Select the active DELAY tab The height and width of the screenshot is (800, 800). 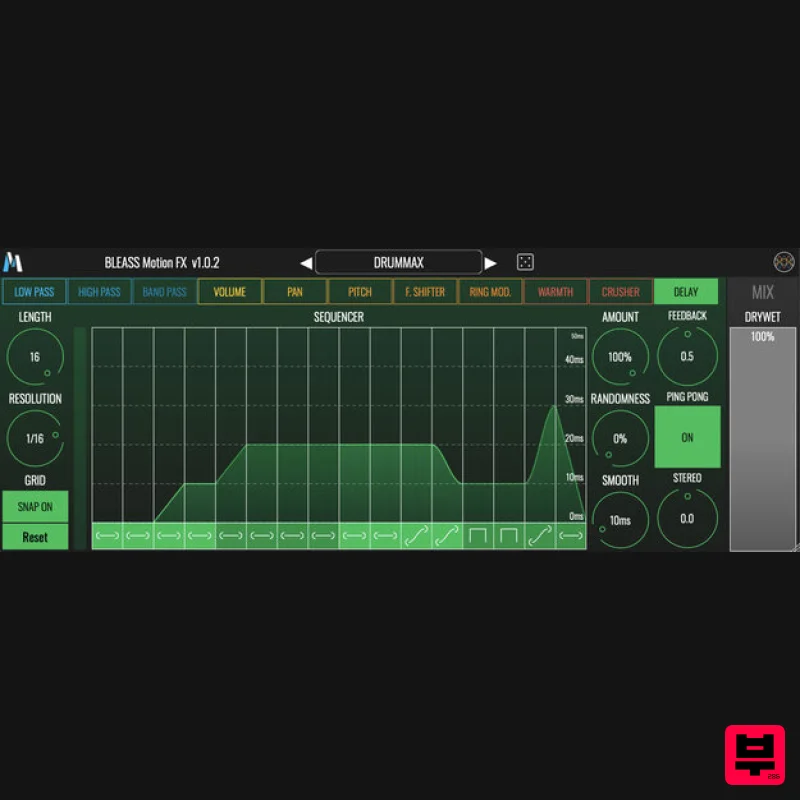pos(686,292)
